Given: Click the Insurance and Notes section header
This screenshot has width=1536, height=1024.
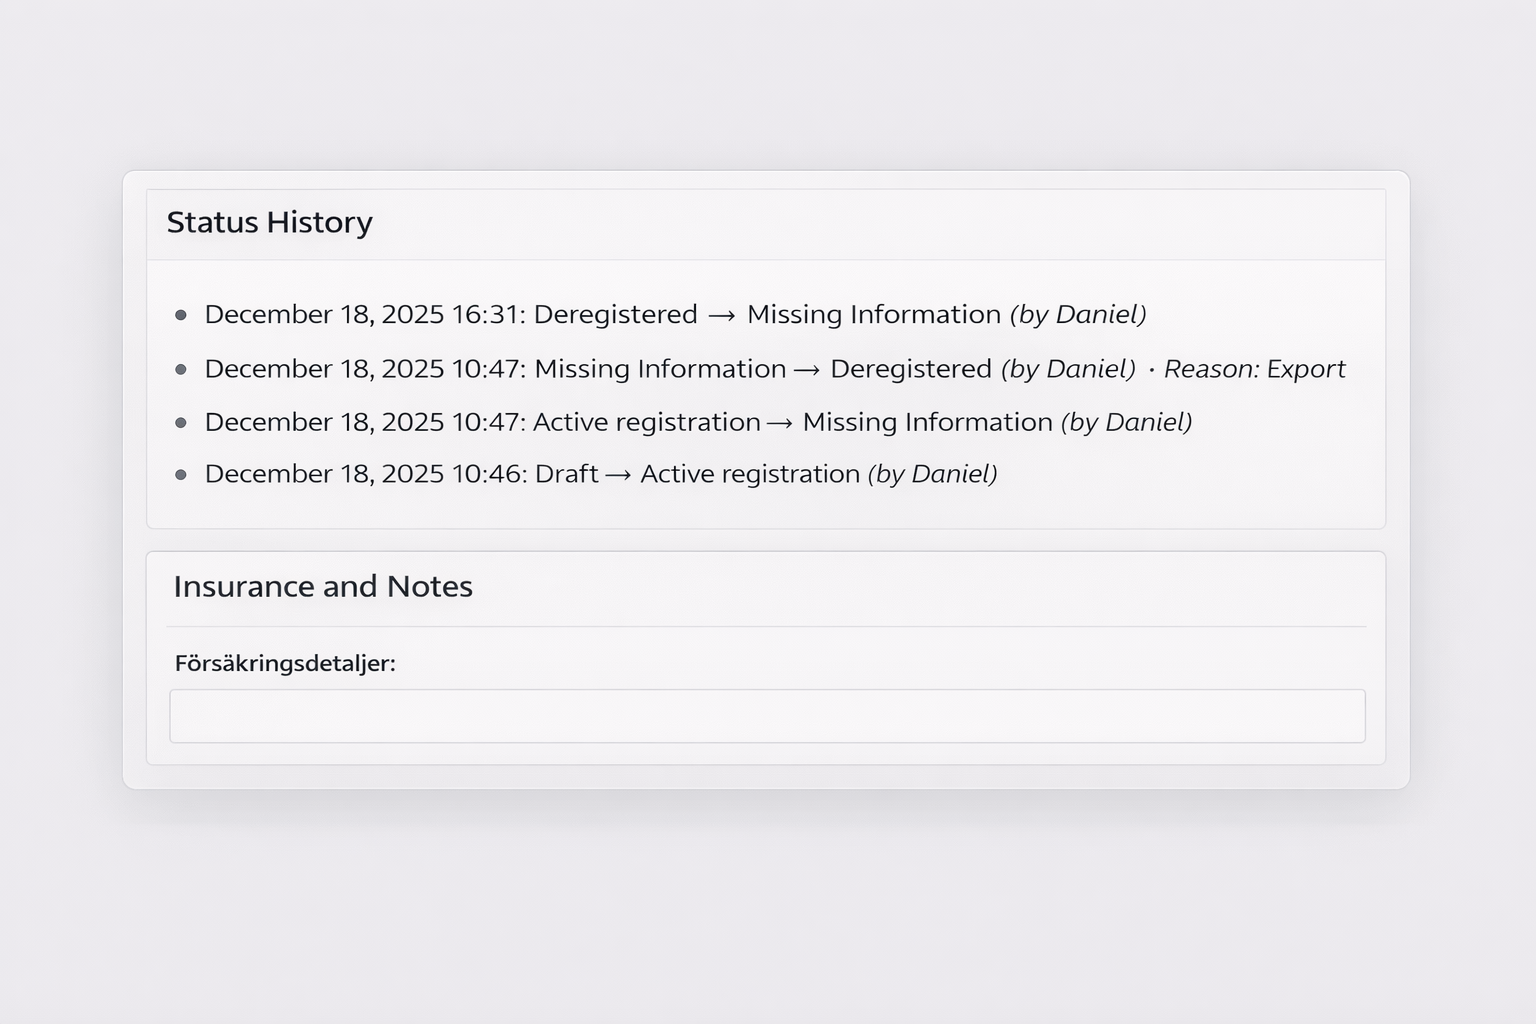Looking at the screenshot, I should (x=323, y=587).
